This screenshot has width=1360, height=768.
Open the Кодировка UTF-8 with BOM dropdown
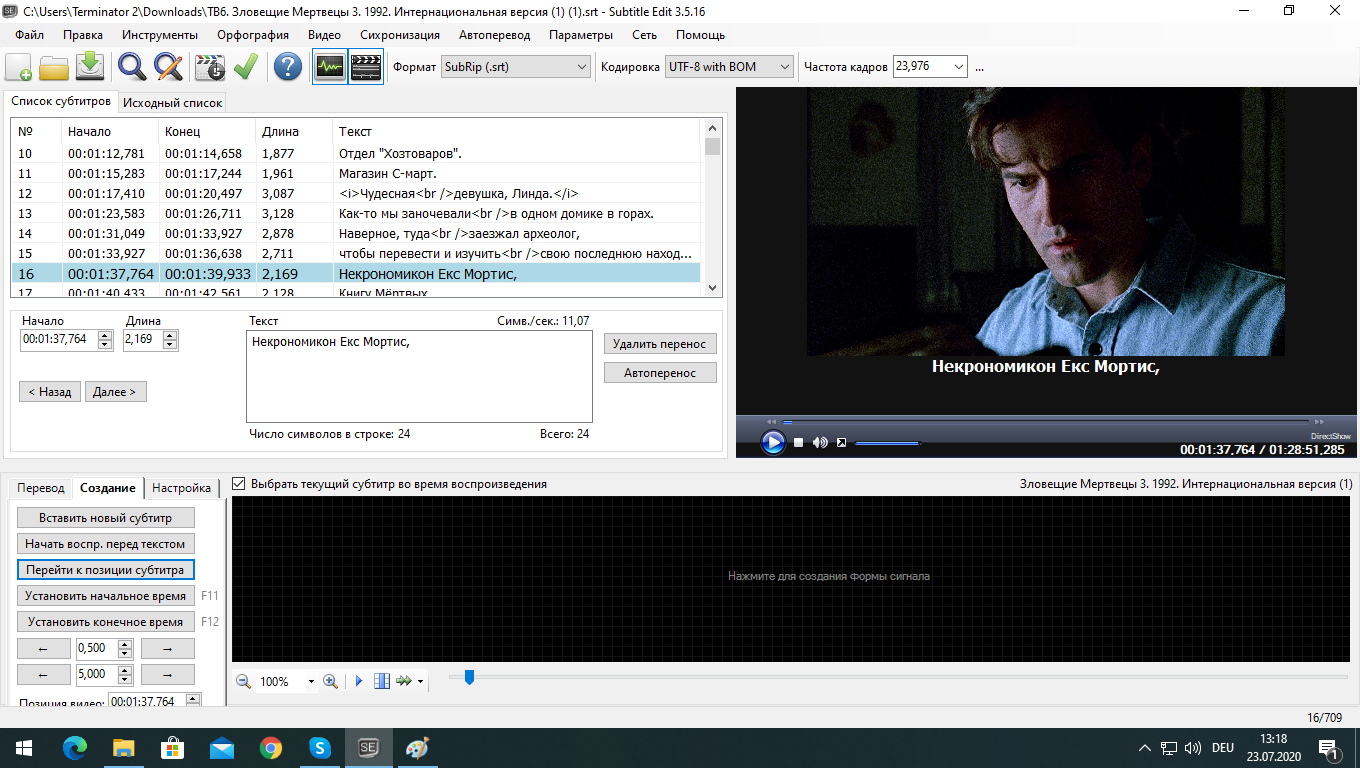pos(729,67)
